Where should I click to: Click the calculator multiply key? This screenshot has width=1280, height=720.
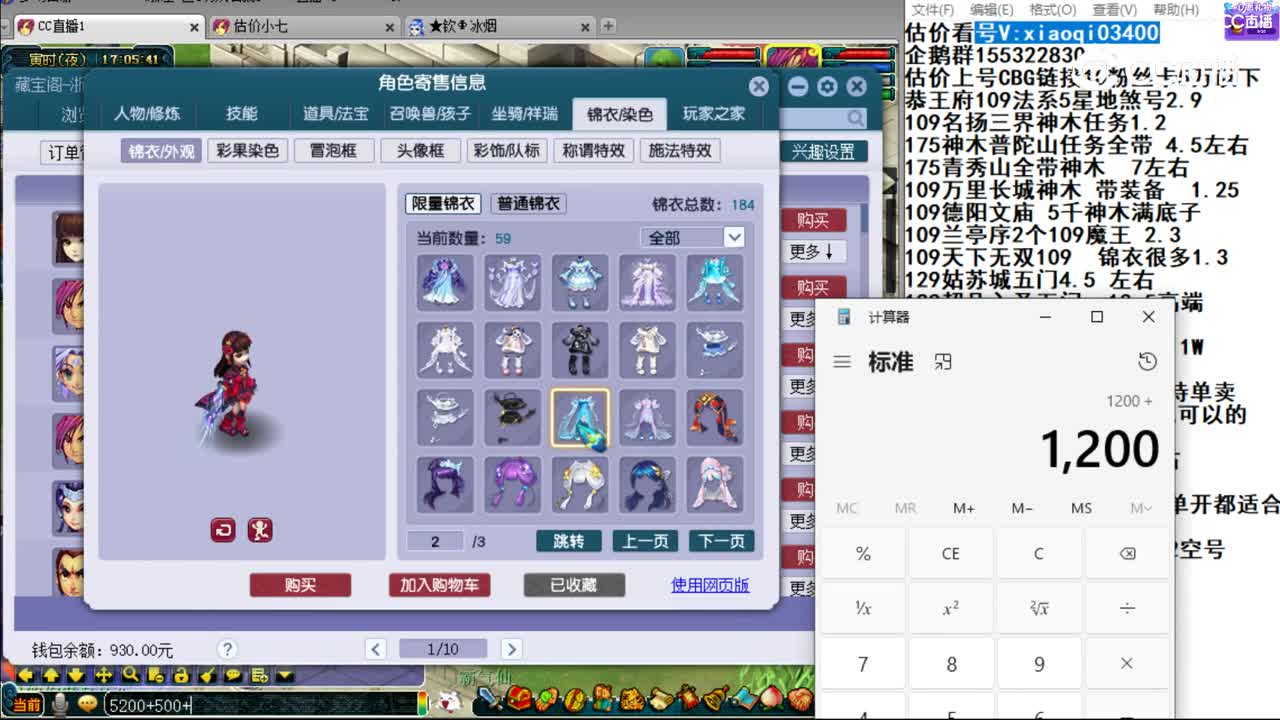(x=1127, y=663)
